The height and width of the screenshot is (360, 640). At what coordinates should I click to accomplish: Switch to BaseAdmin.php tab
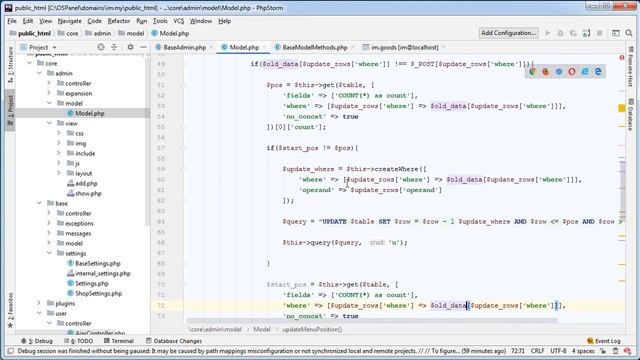[184, 47]
